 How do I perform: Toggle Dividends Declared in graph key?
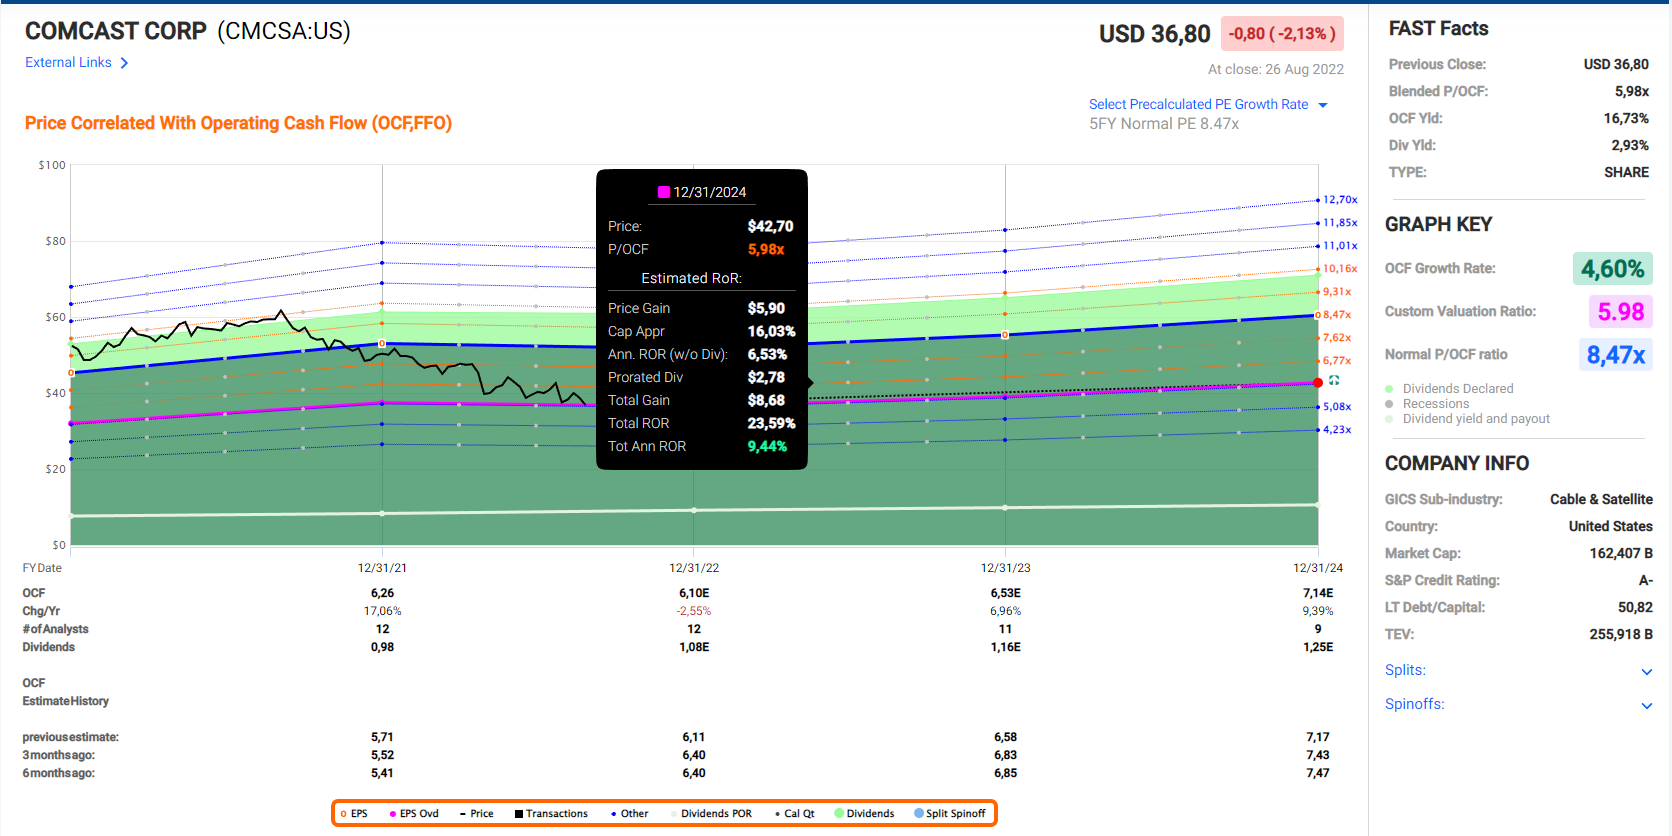(1390, 389)
